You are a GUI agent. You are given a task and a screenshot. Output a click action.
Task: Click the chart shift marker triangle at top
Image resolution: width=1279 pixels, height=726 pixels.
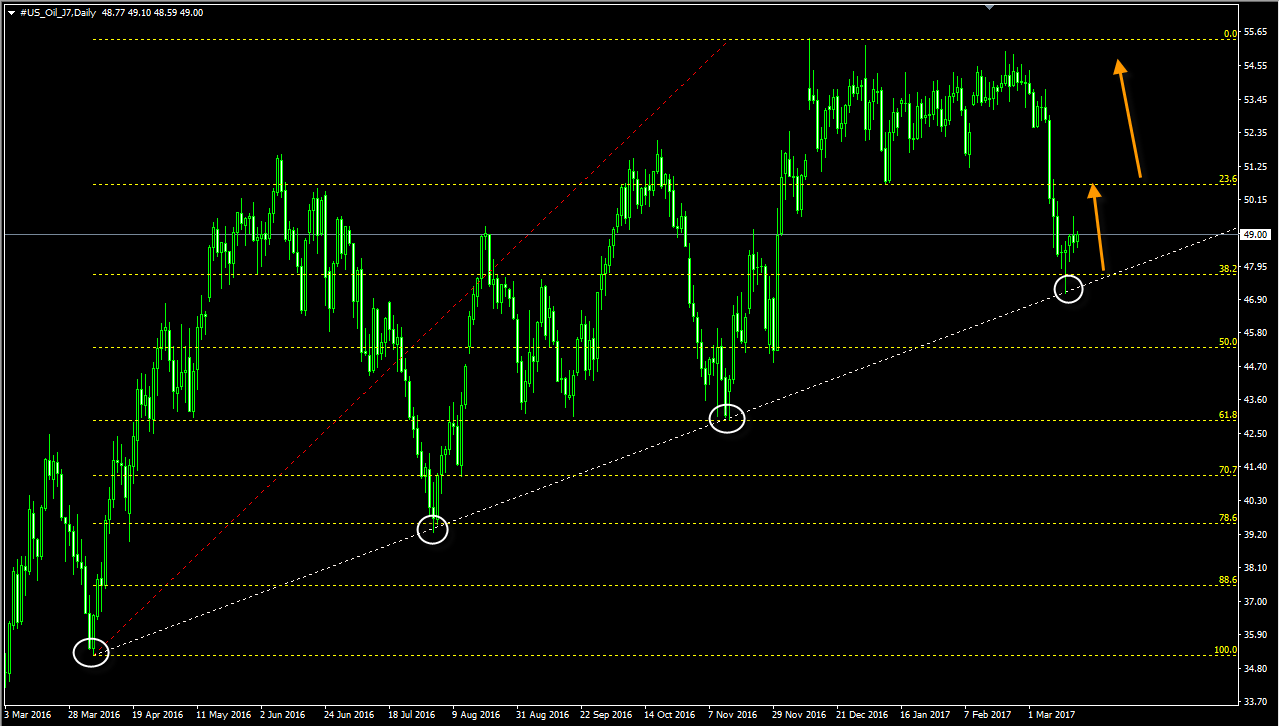[989, 7]
